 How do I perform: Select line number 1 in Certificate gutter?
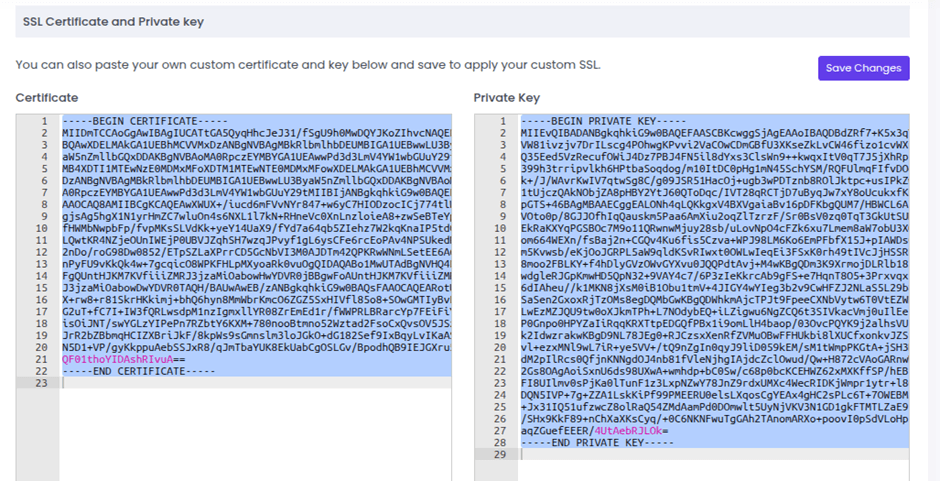point(43,121)
